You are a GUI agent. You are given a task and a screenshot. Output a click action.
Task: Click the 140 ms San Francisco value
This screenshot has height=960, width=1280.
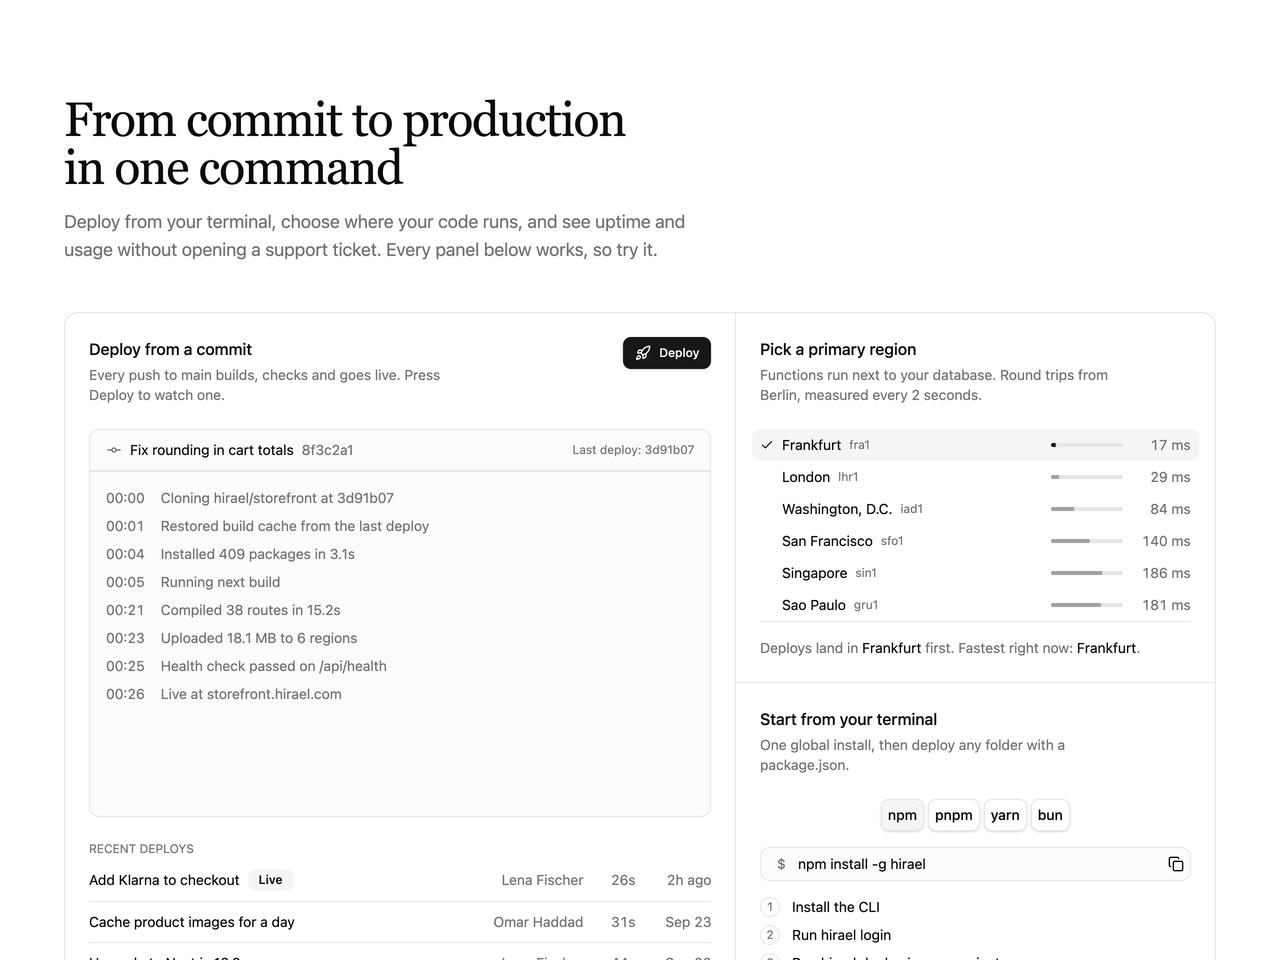coord(1166,541)
